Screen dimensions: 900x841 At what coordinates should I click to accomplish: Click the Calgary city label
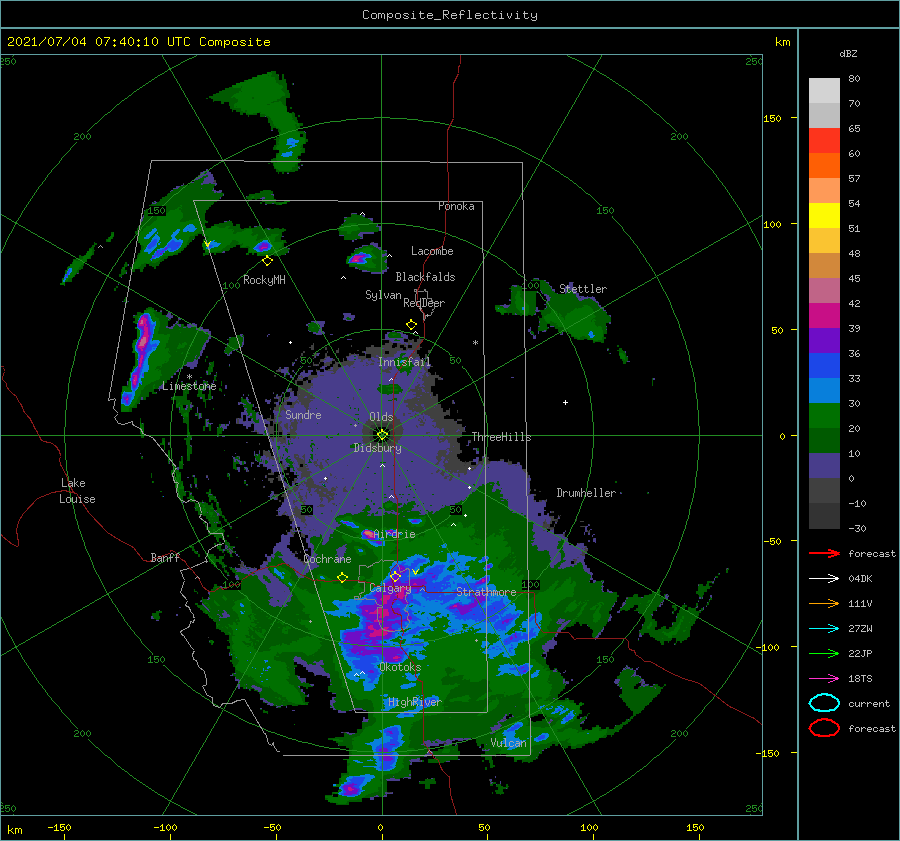[x=390, y=588]
